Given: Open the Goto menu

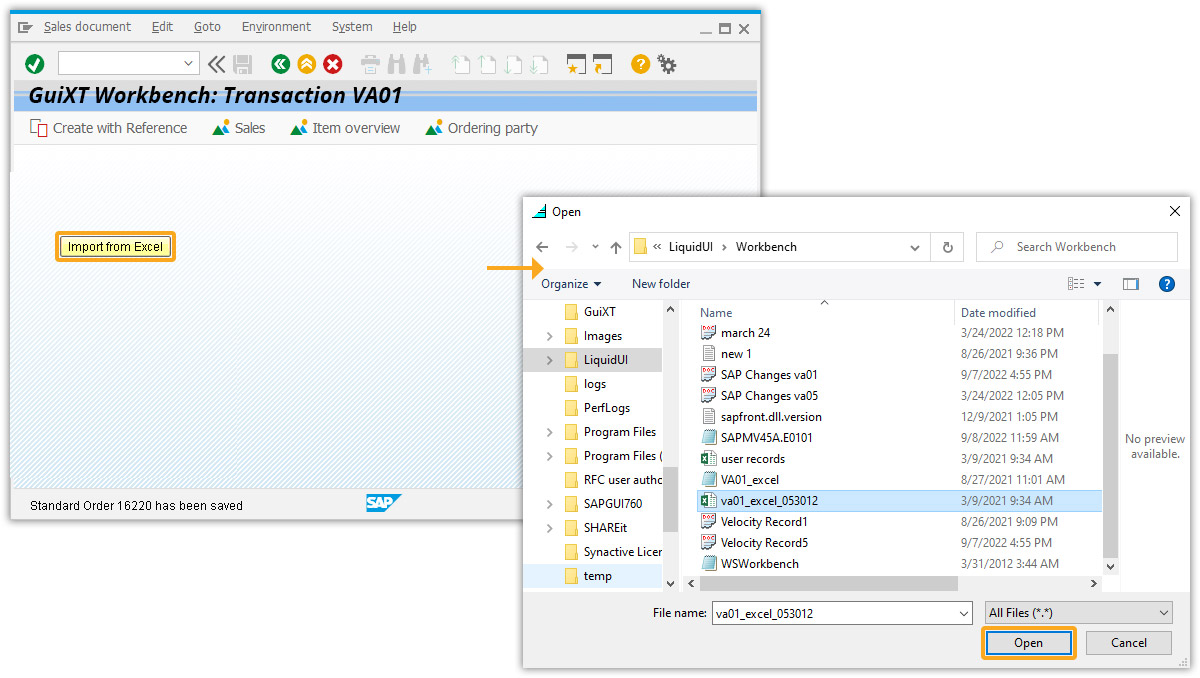Looking at the screenshot, I should pyautogui.click(x=207, y=27).
